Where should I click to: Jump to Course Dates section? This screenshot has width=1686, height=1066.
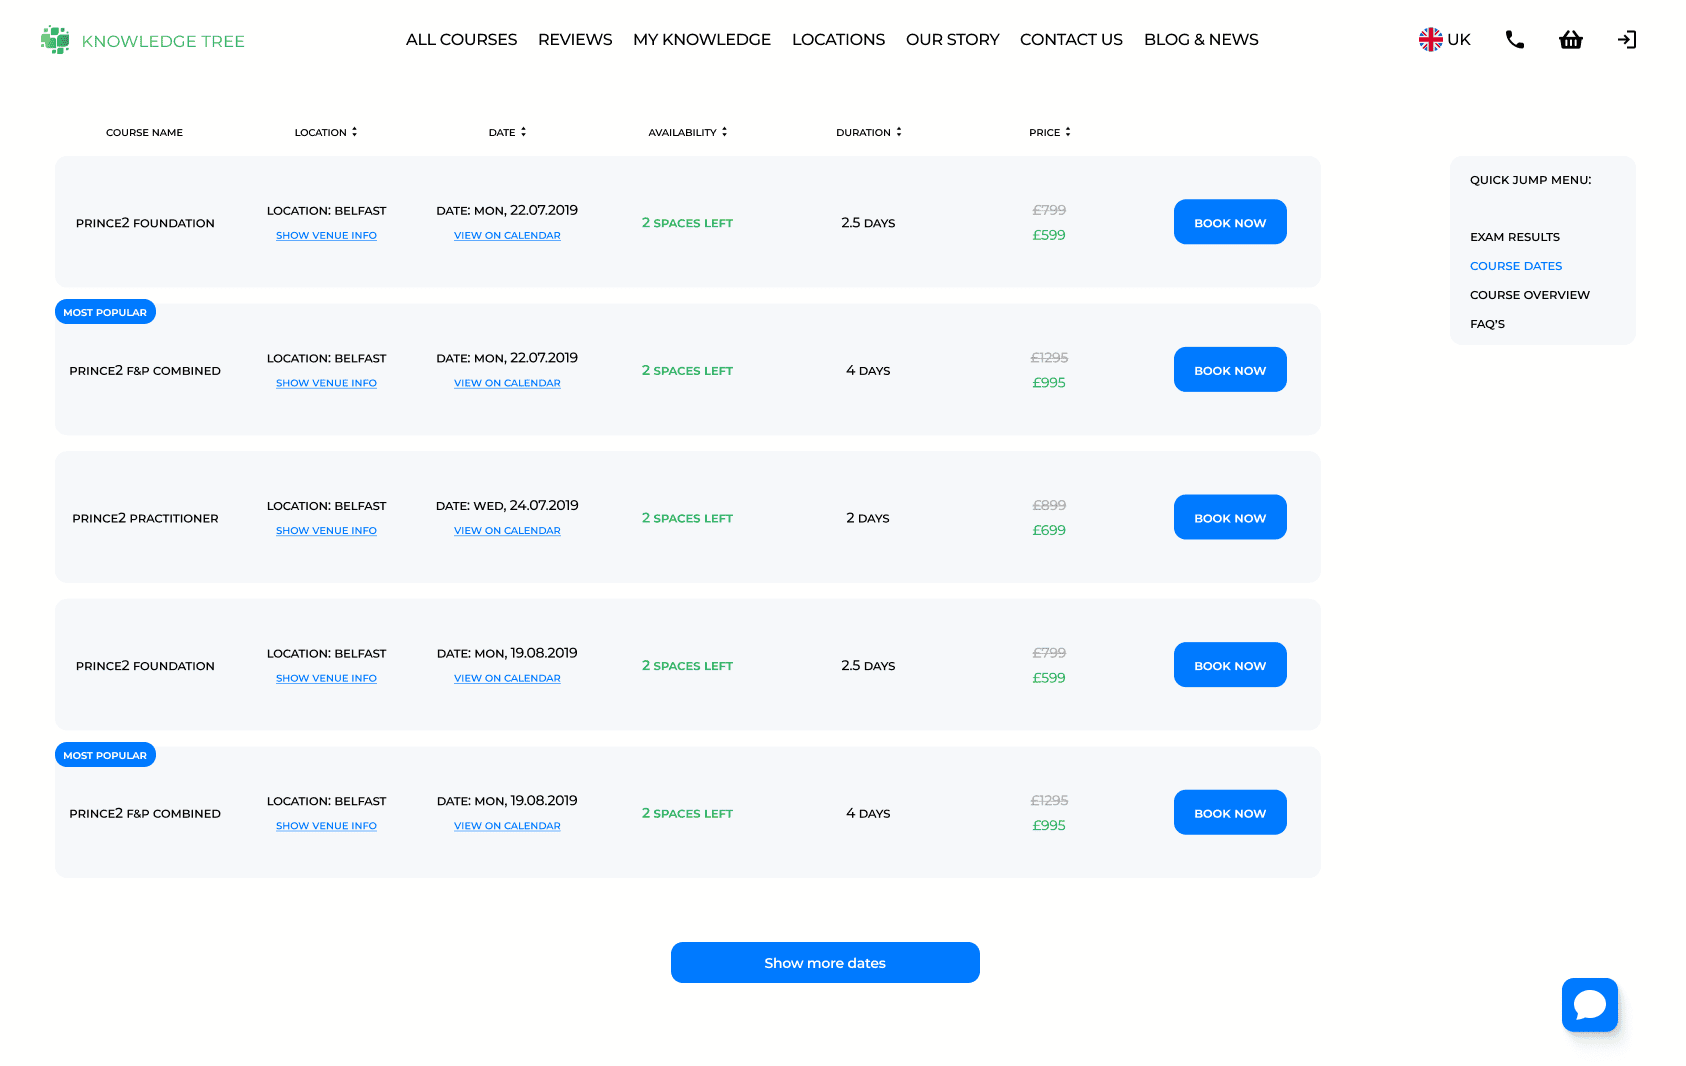(1516, 266)
